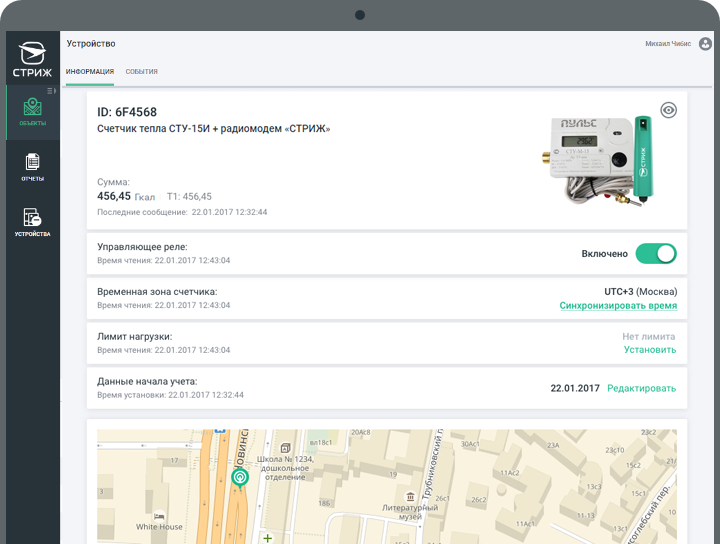Click the Литературный музей icon on the map
Image resolution: width=720 pixels, height=544 pixels.
click(x=410, y=497)
